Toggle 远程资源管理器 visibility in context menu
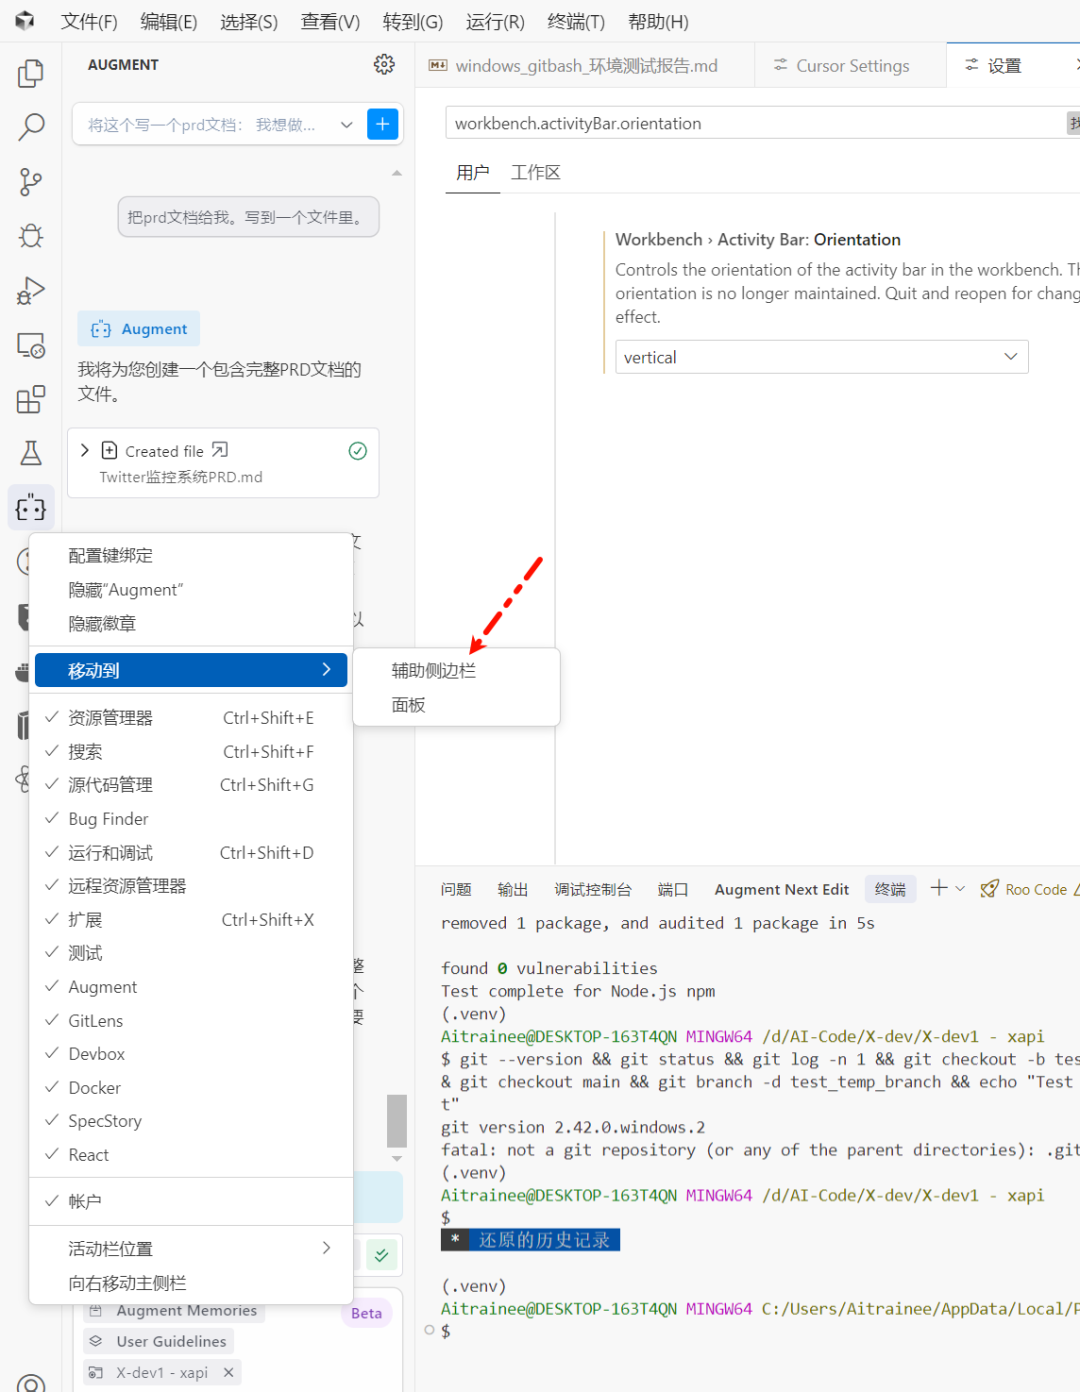This screenshot has width=1080, height=1392. 191,886
